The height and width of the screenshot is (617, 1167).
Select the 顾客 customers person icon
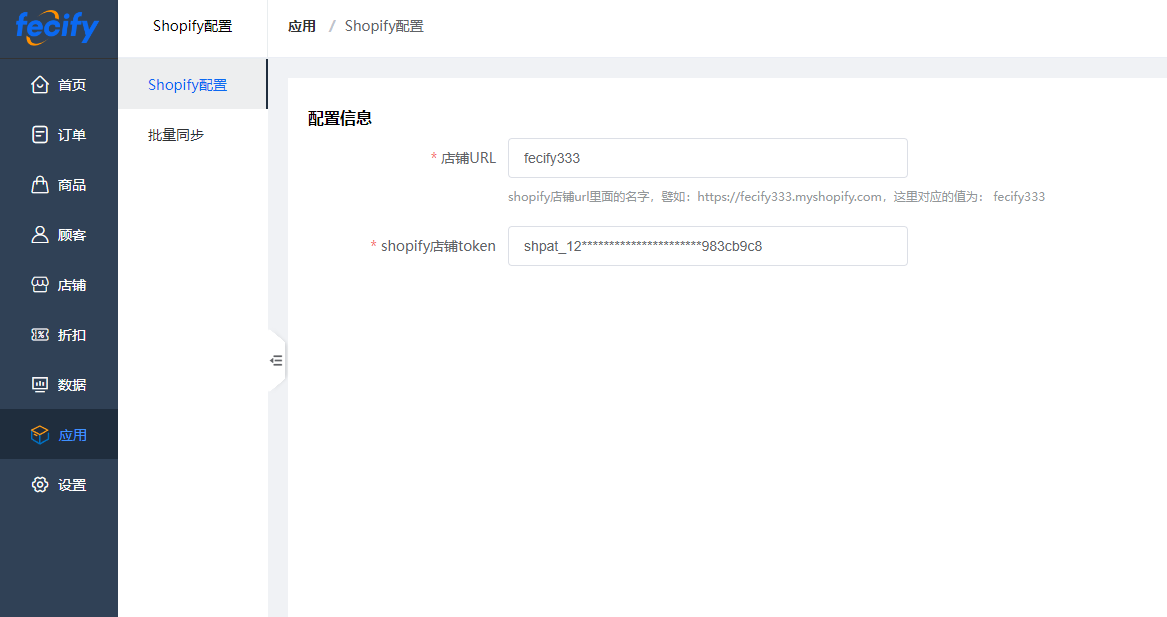(x=40, y=234)
